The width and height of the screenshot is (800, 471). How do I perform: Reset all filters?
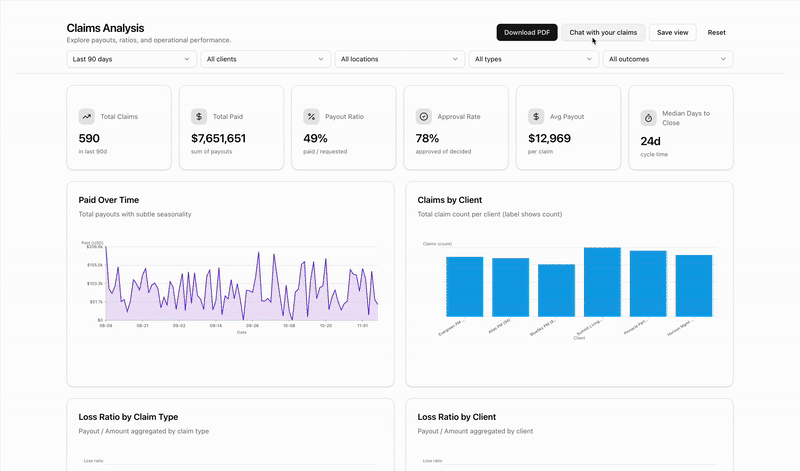(x=716, y=32)
